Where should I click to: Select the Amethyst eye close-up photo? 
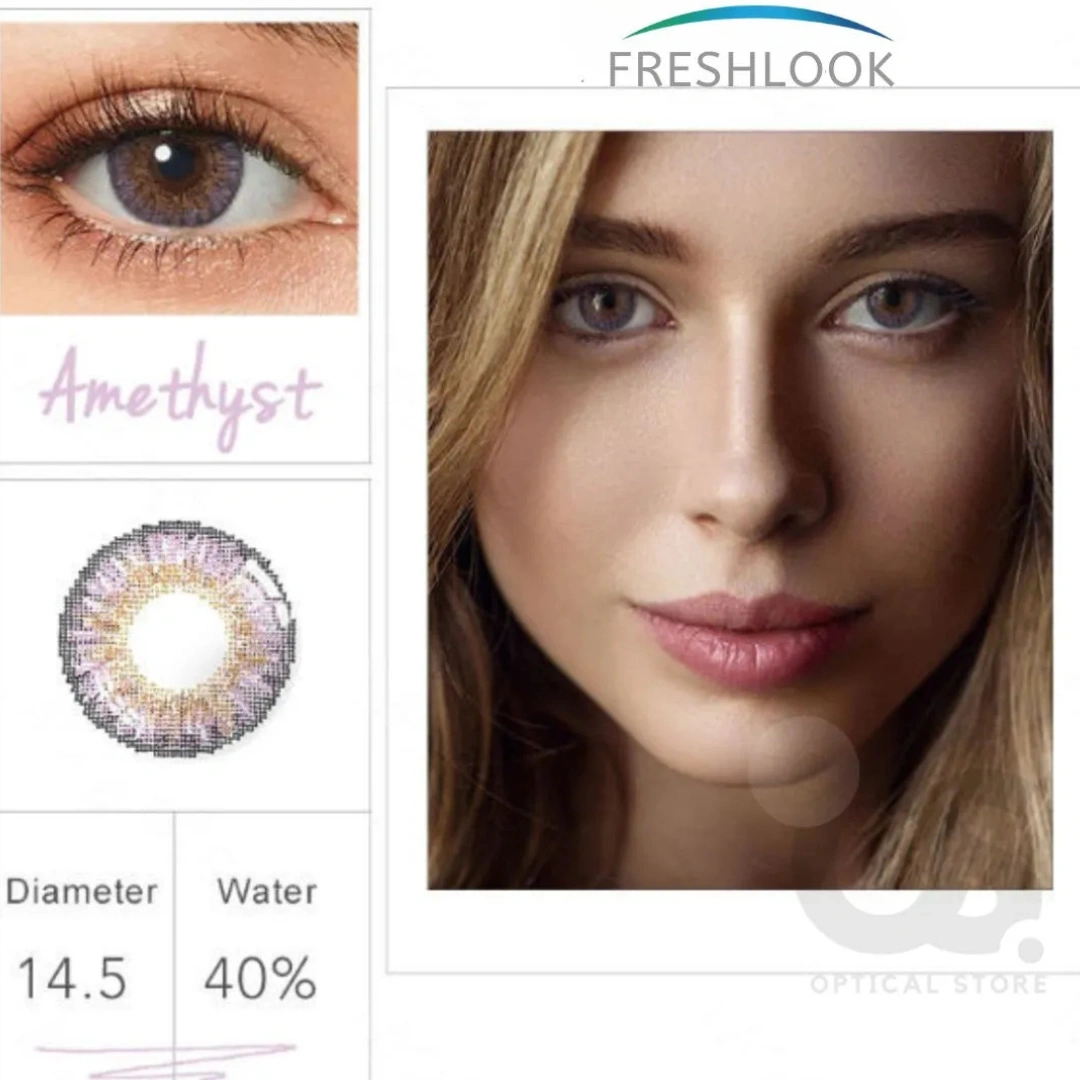tap(179, 168)
